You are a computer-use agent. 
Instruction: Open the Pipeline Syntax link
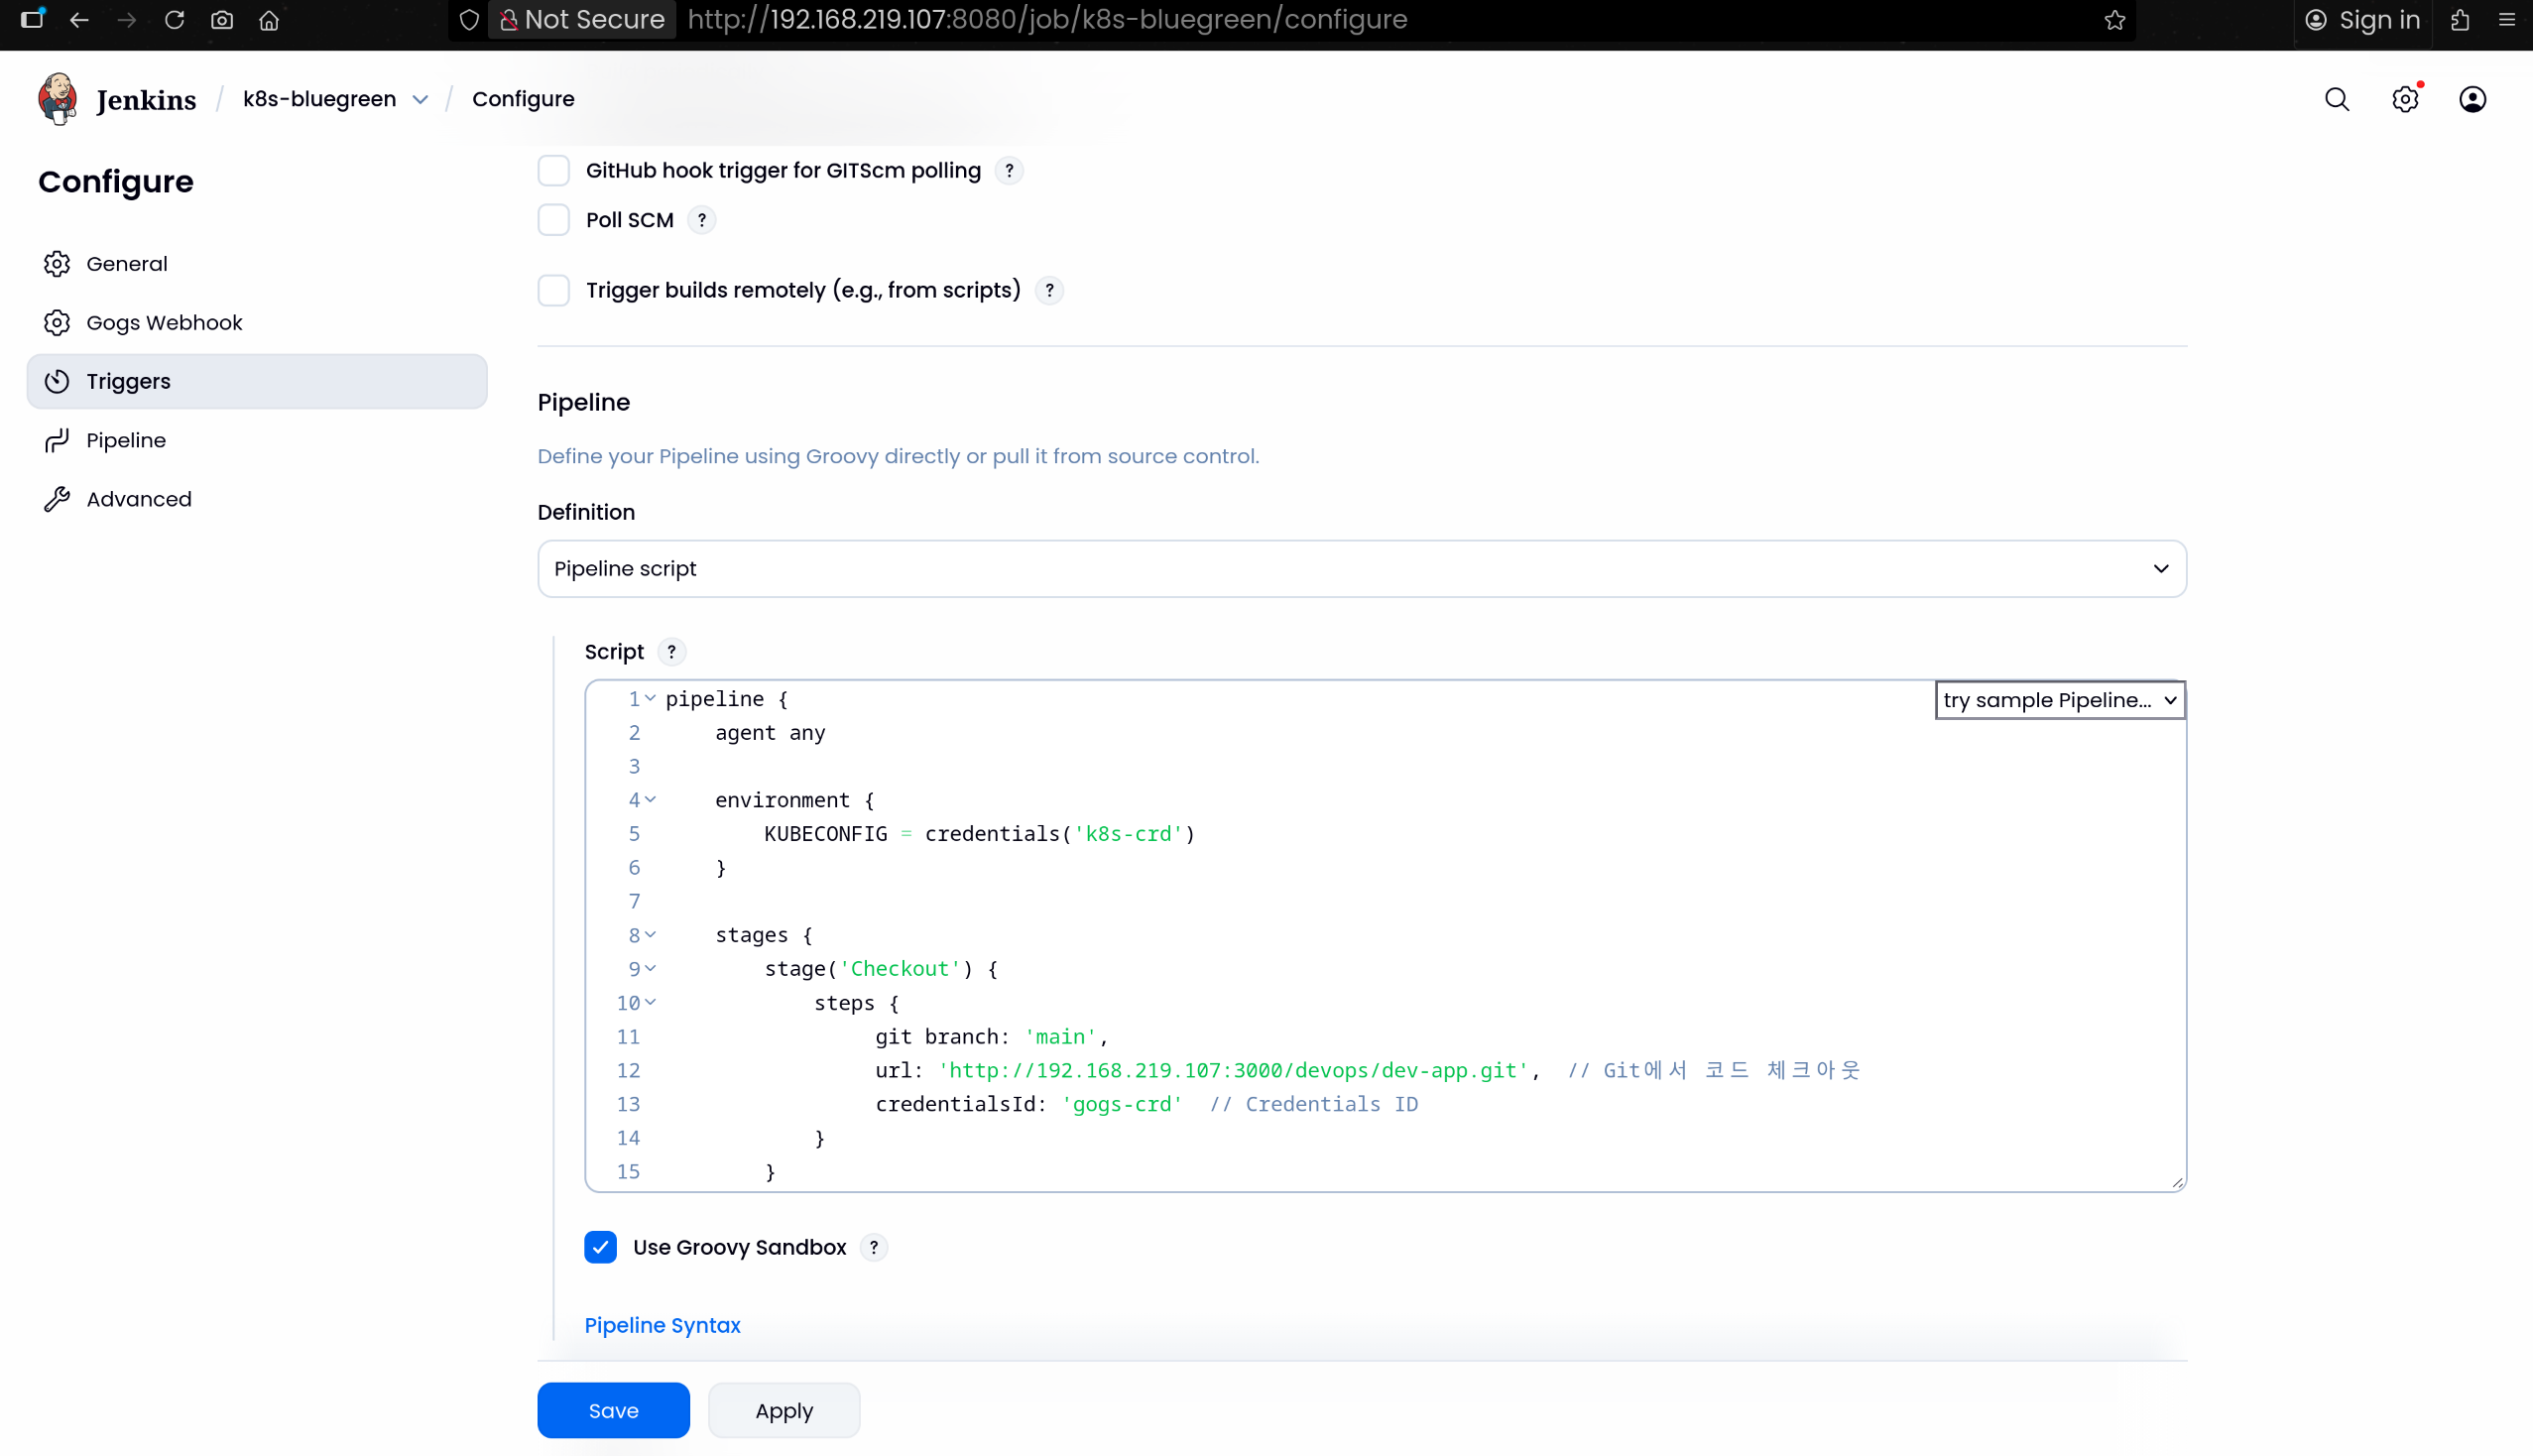pyautogui.click(x=662, y=1325)
